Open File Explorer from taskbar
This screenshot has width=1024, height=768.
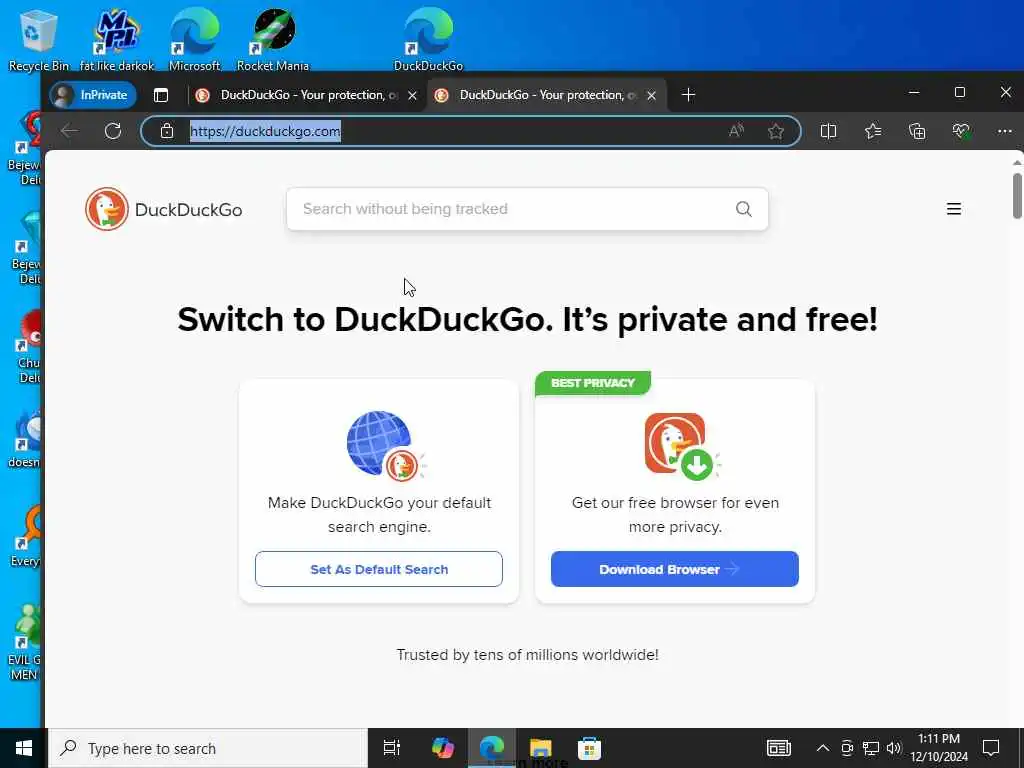click(541, 748)
